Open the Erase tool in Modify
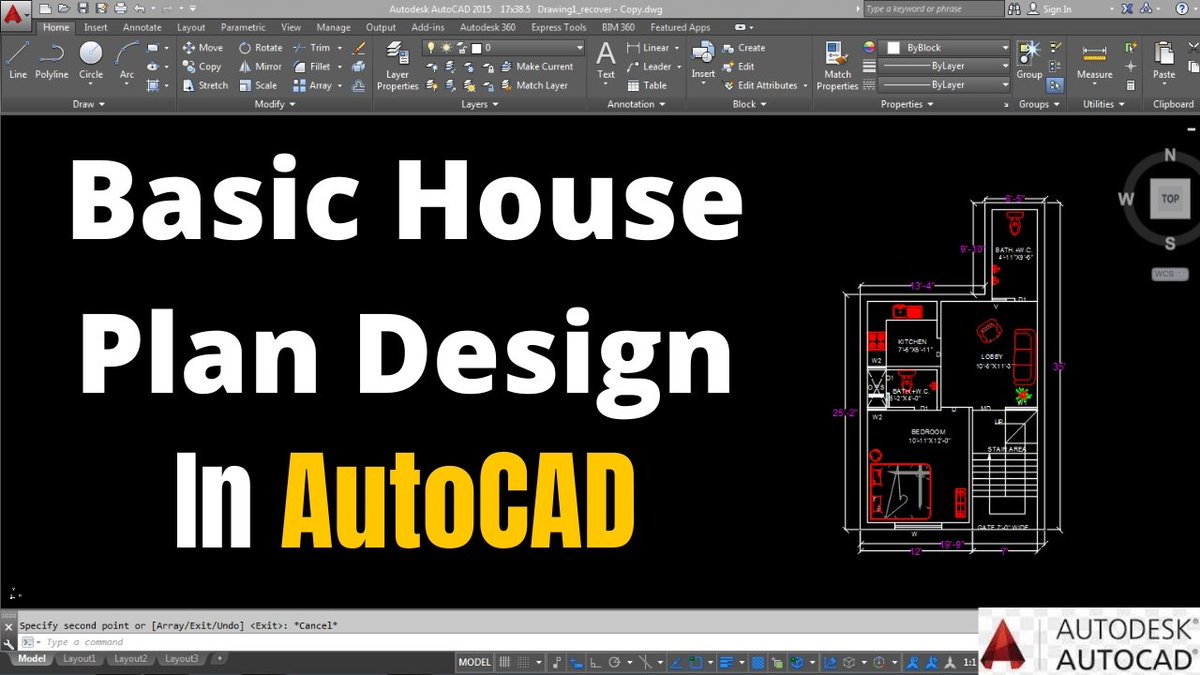The width and height of the screenshot is (1200, 675). (x=360, y=47)
